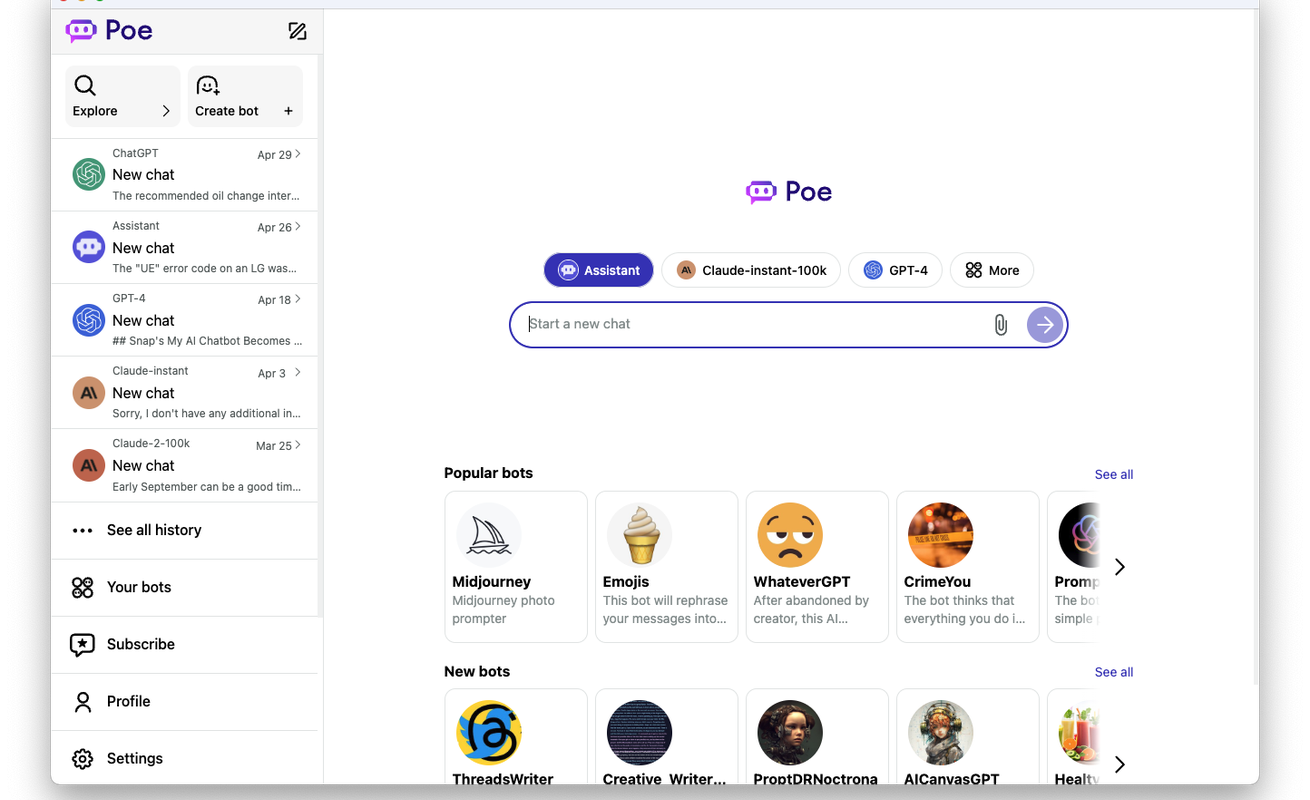Open the More bots menu
Screen dimensions: 1310x800
click(x=992, y=270)
